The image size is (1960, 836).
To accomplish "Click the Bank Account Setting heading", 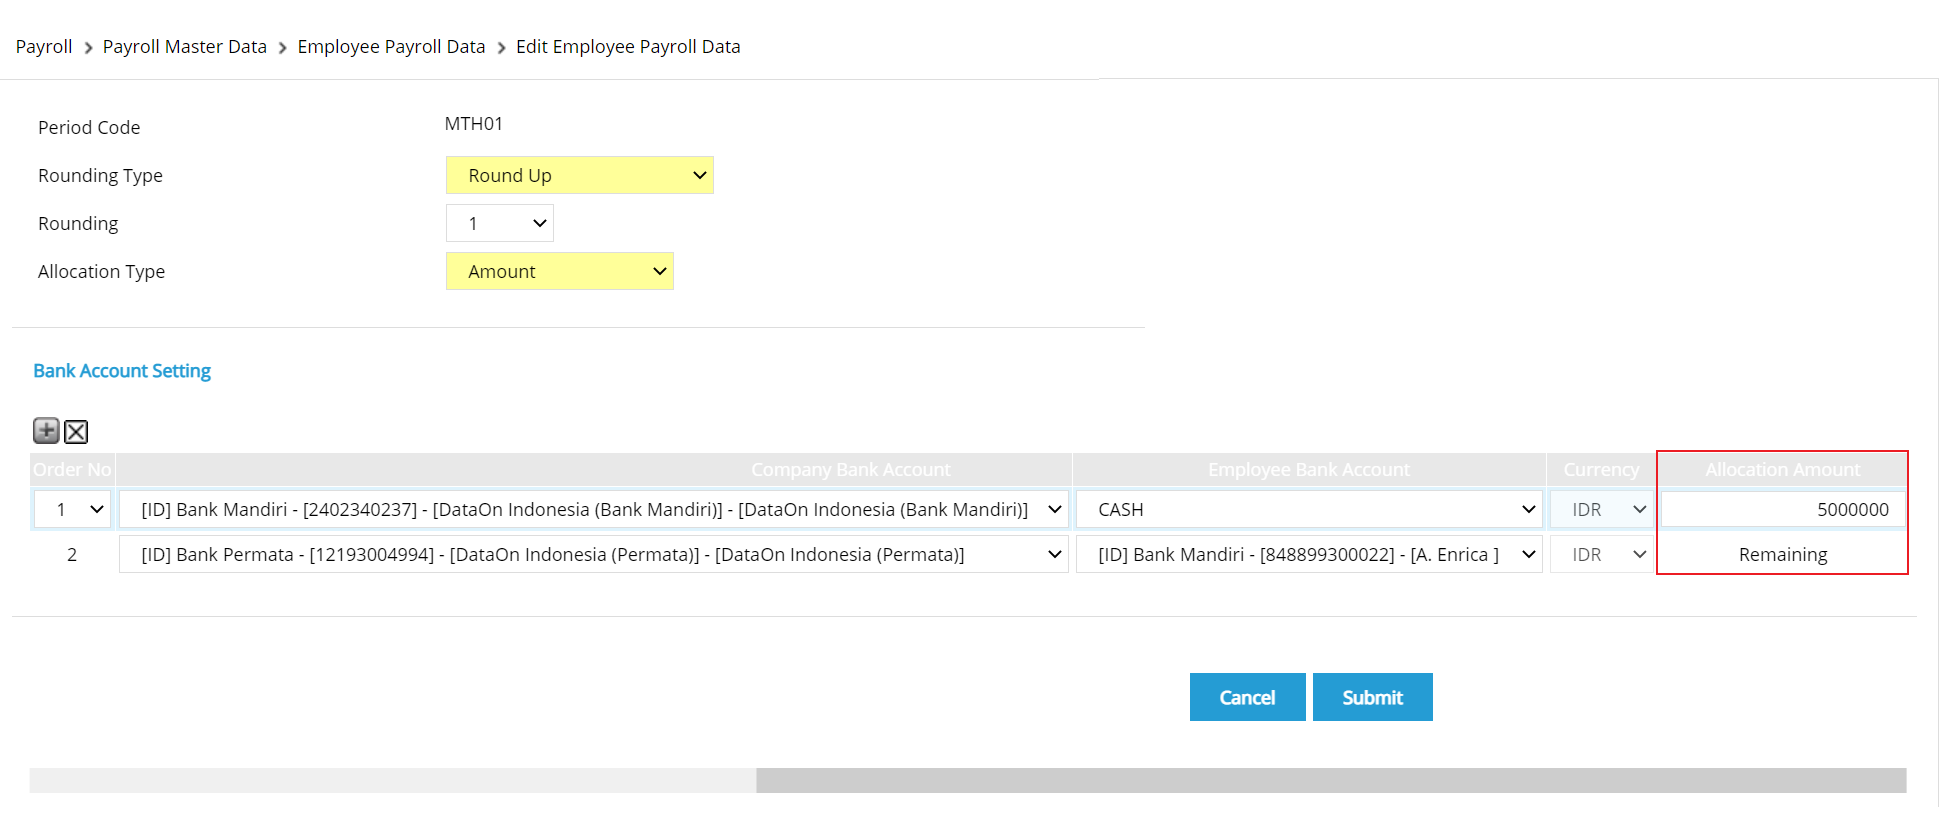I will click(122, 371).
